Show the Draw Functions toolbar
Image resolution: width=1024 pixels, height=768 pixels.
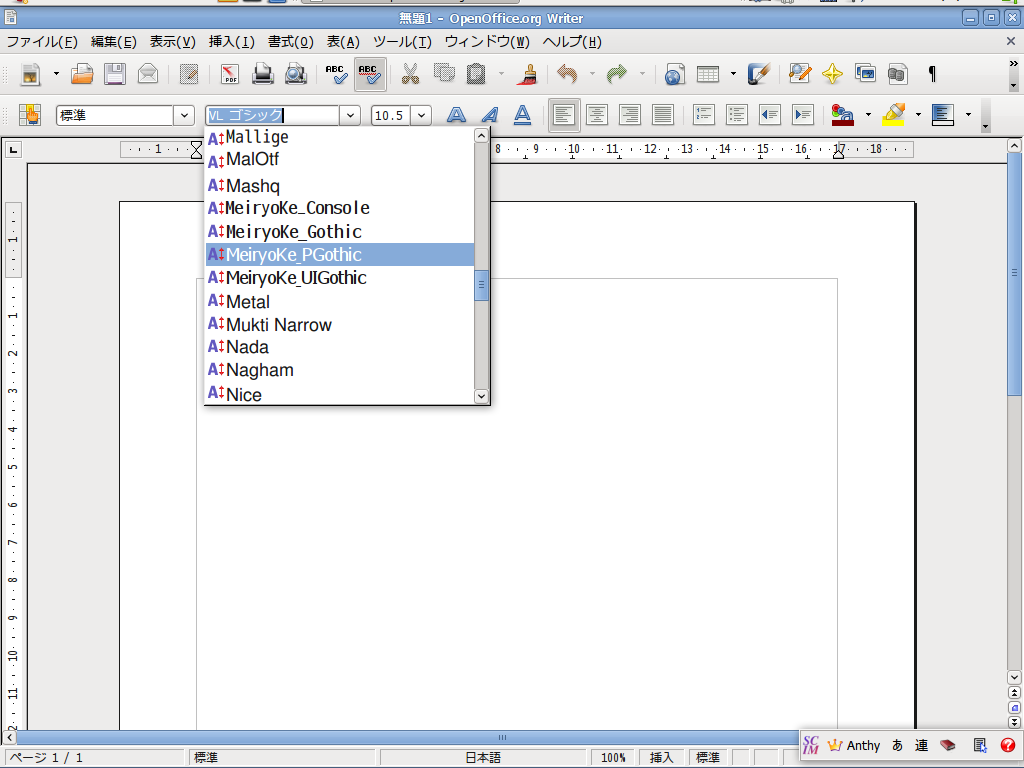(x=759, y=74)
